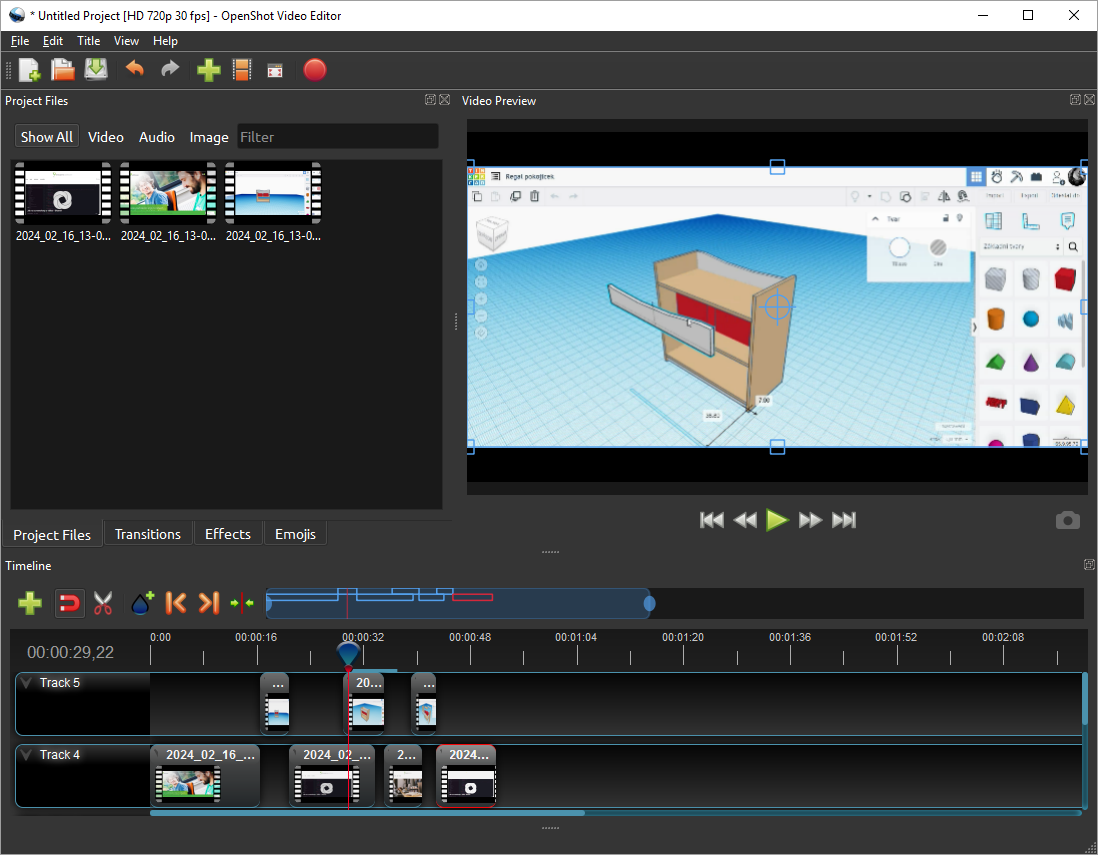Expand the Track 5 dropdown arrow
Screen dimensions: 1098x855
tap(27, 683)
